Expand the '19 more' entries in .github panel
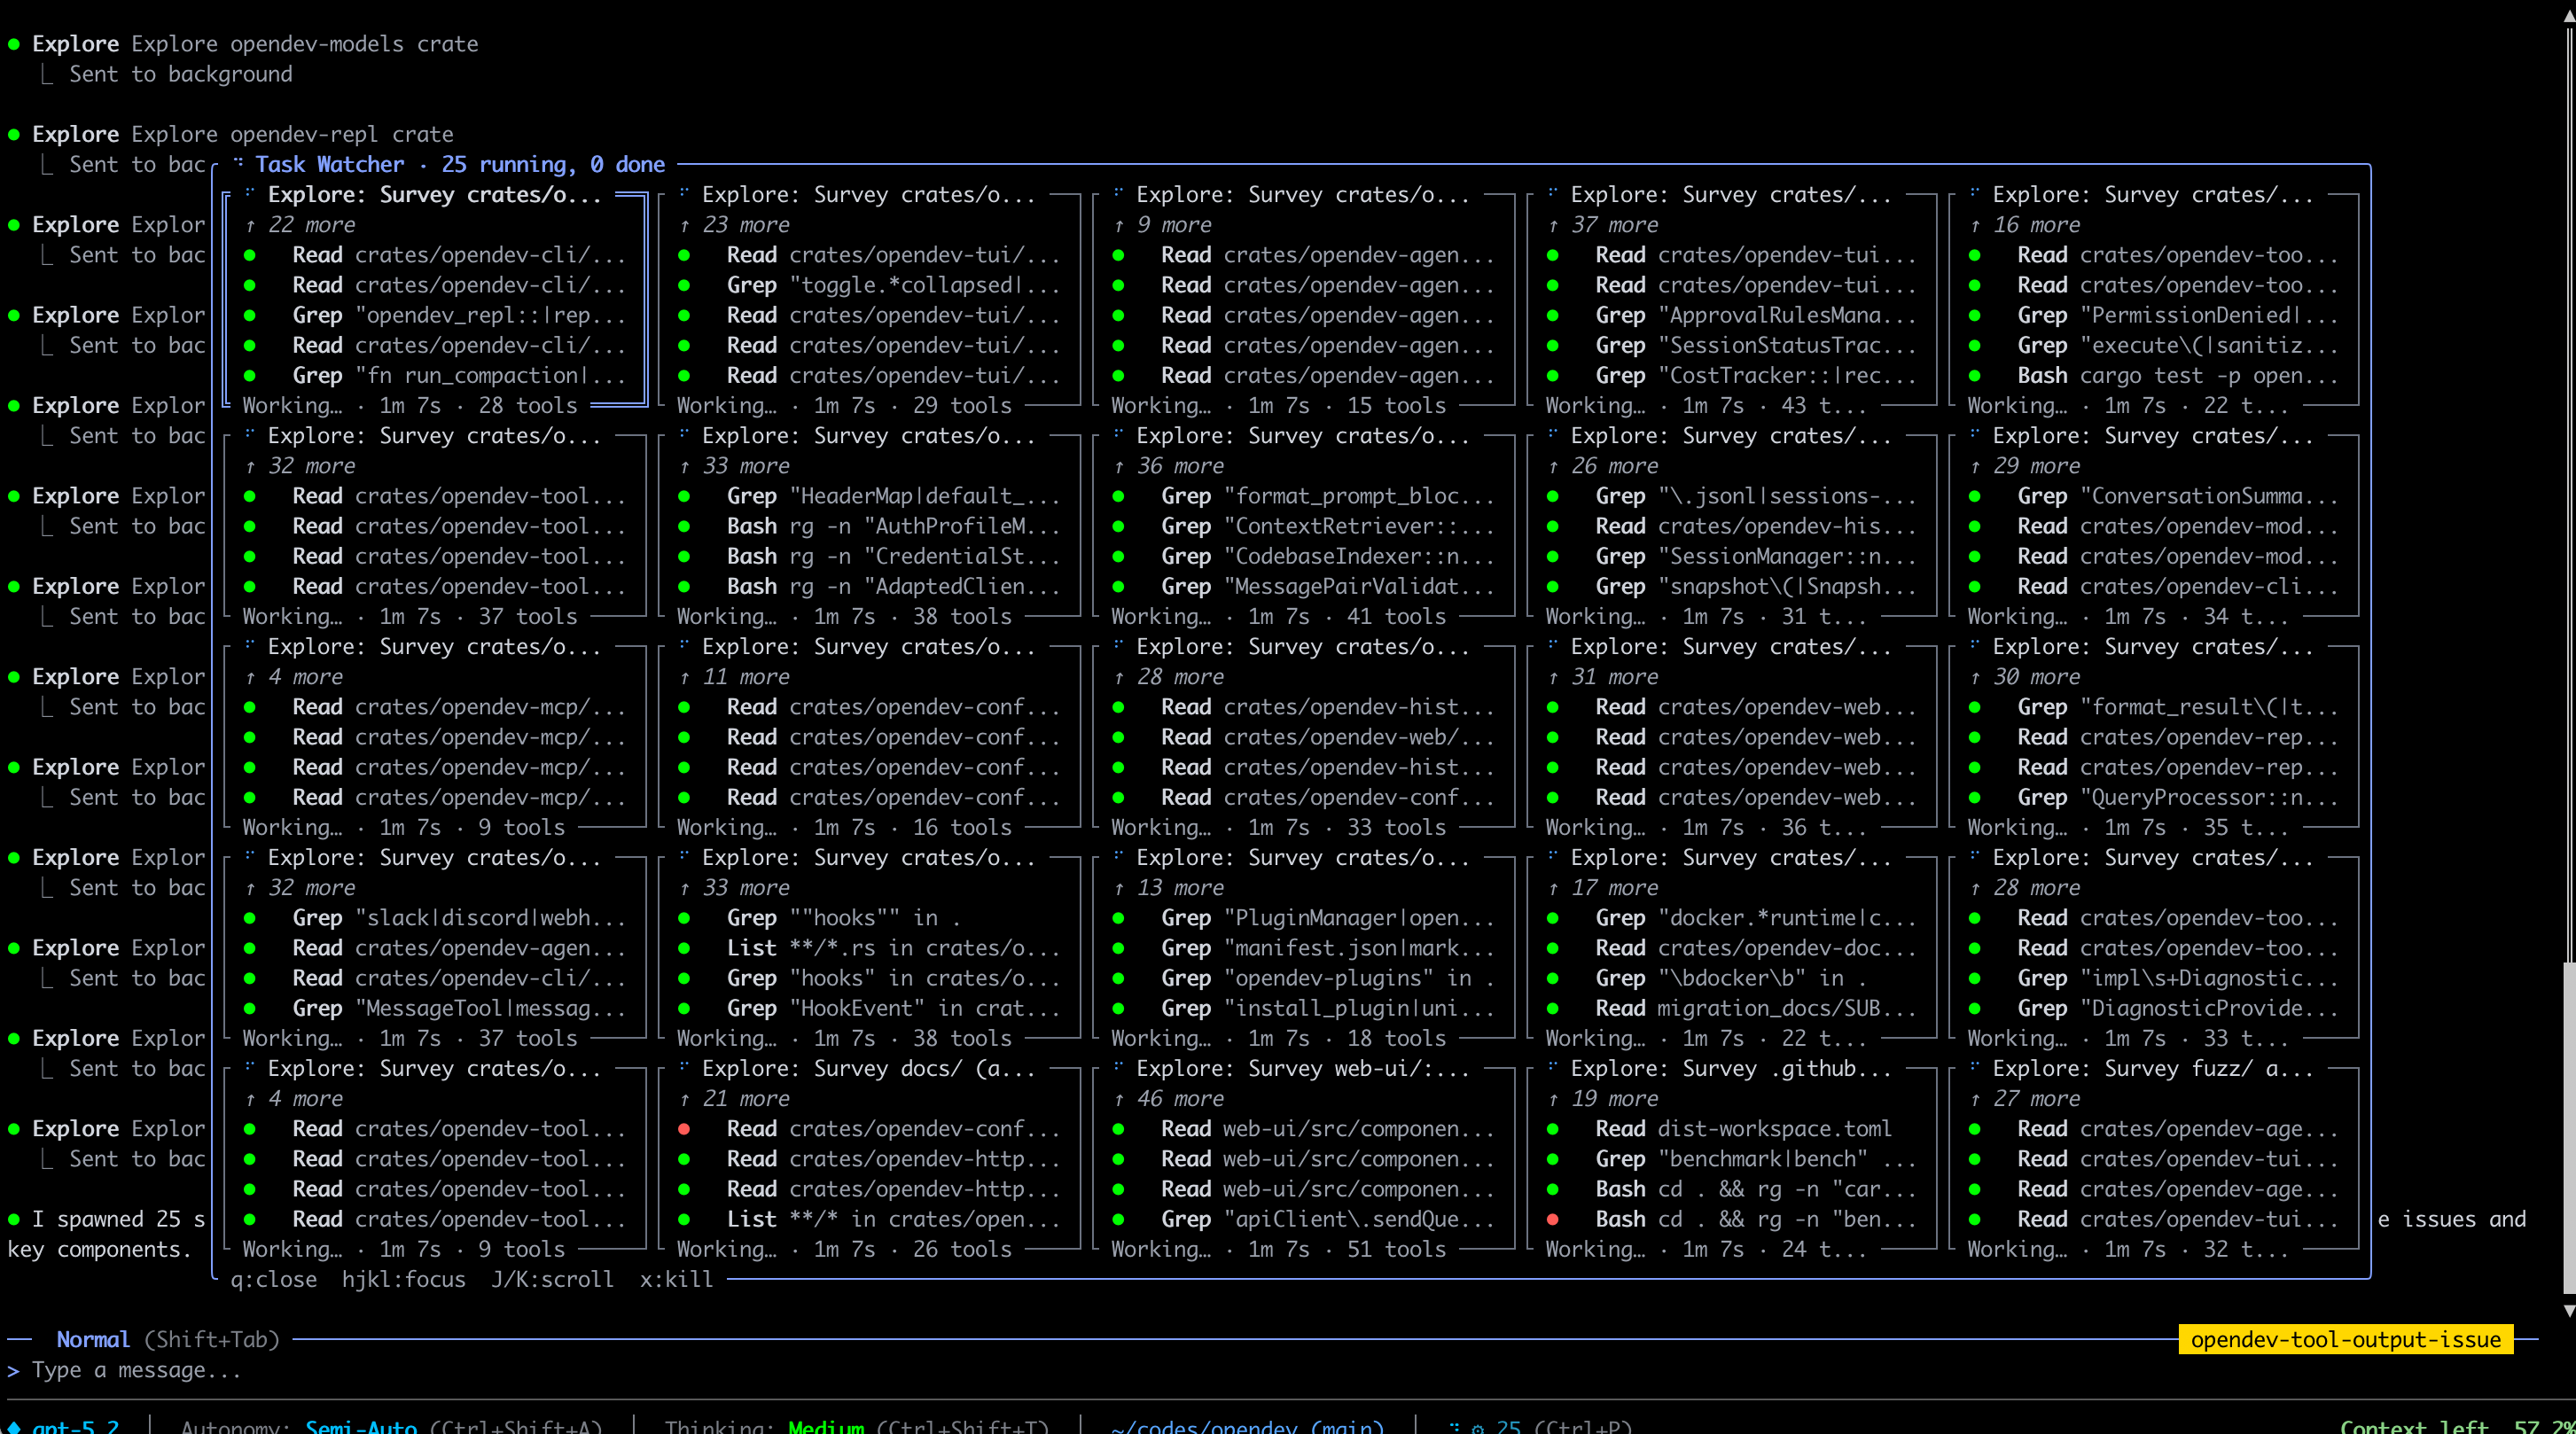The width and height of the screenshot is (2576, 1434). coord(1614,1099)
